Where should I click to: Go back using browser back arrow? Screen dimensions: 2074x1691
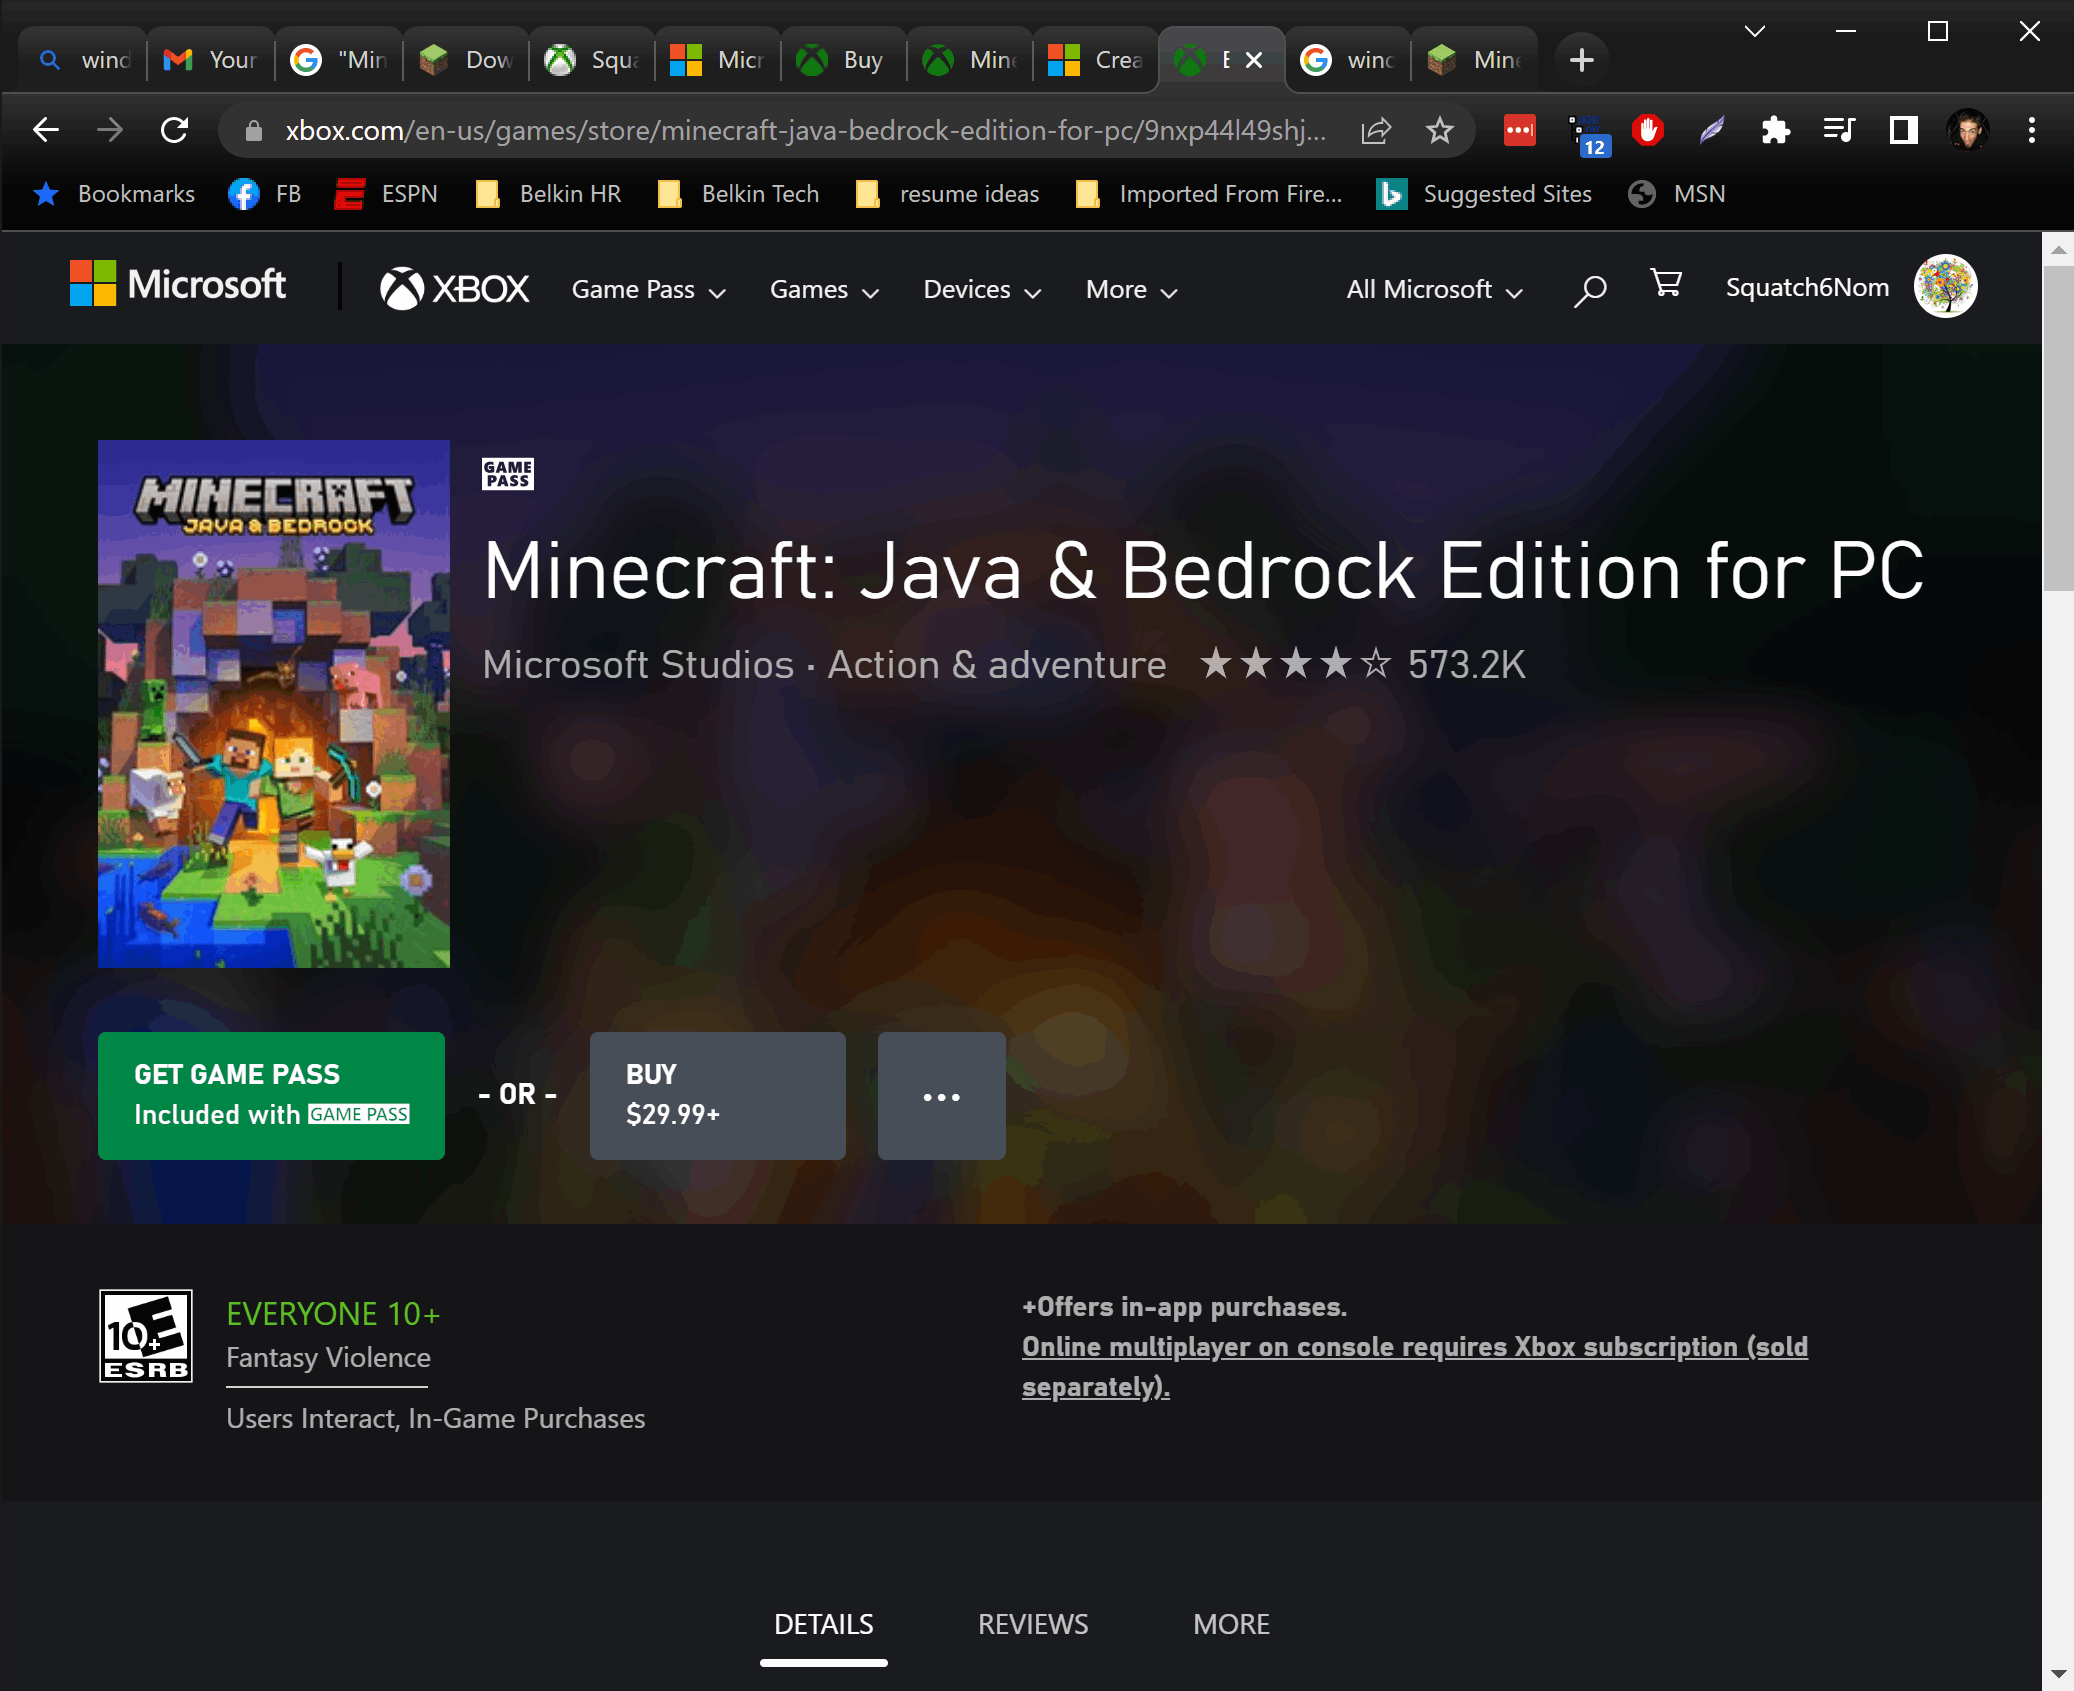tap(46, 130)
